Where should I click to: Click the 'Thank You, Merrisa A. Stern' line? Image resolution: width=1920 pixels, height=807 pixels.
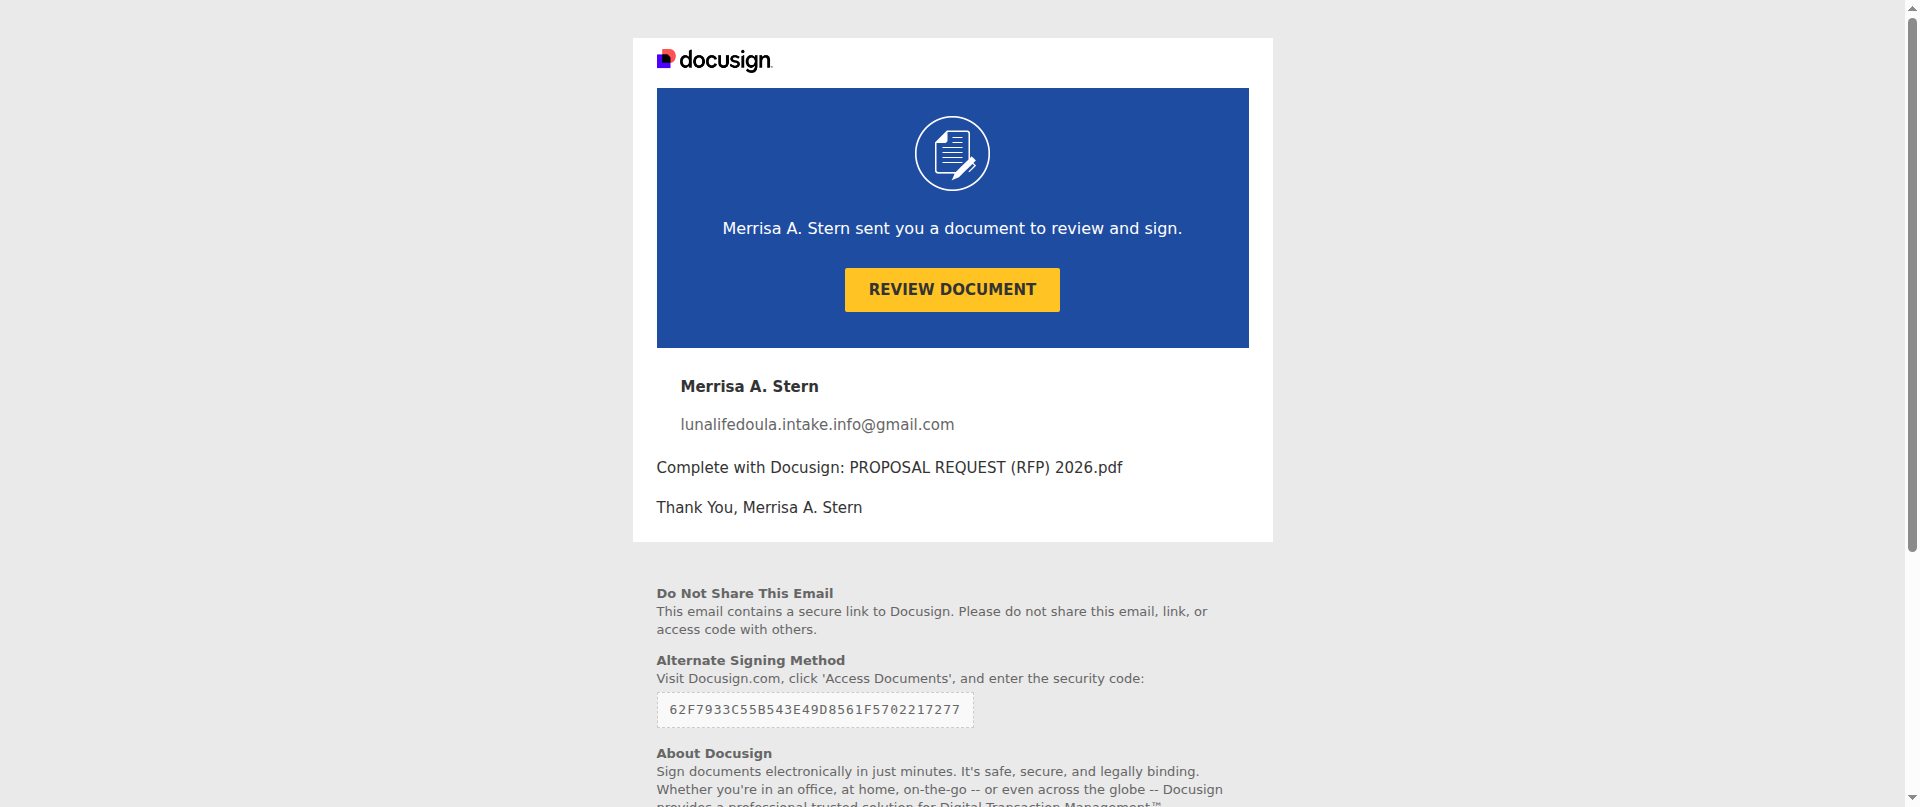tap(759, 508)
